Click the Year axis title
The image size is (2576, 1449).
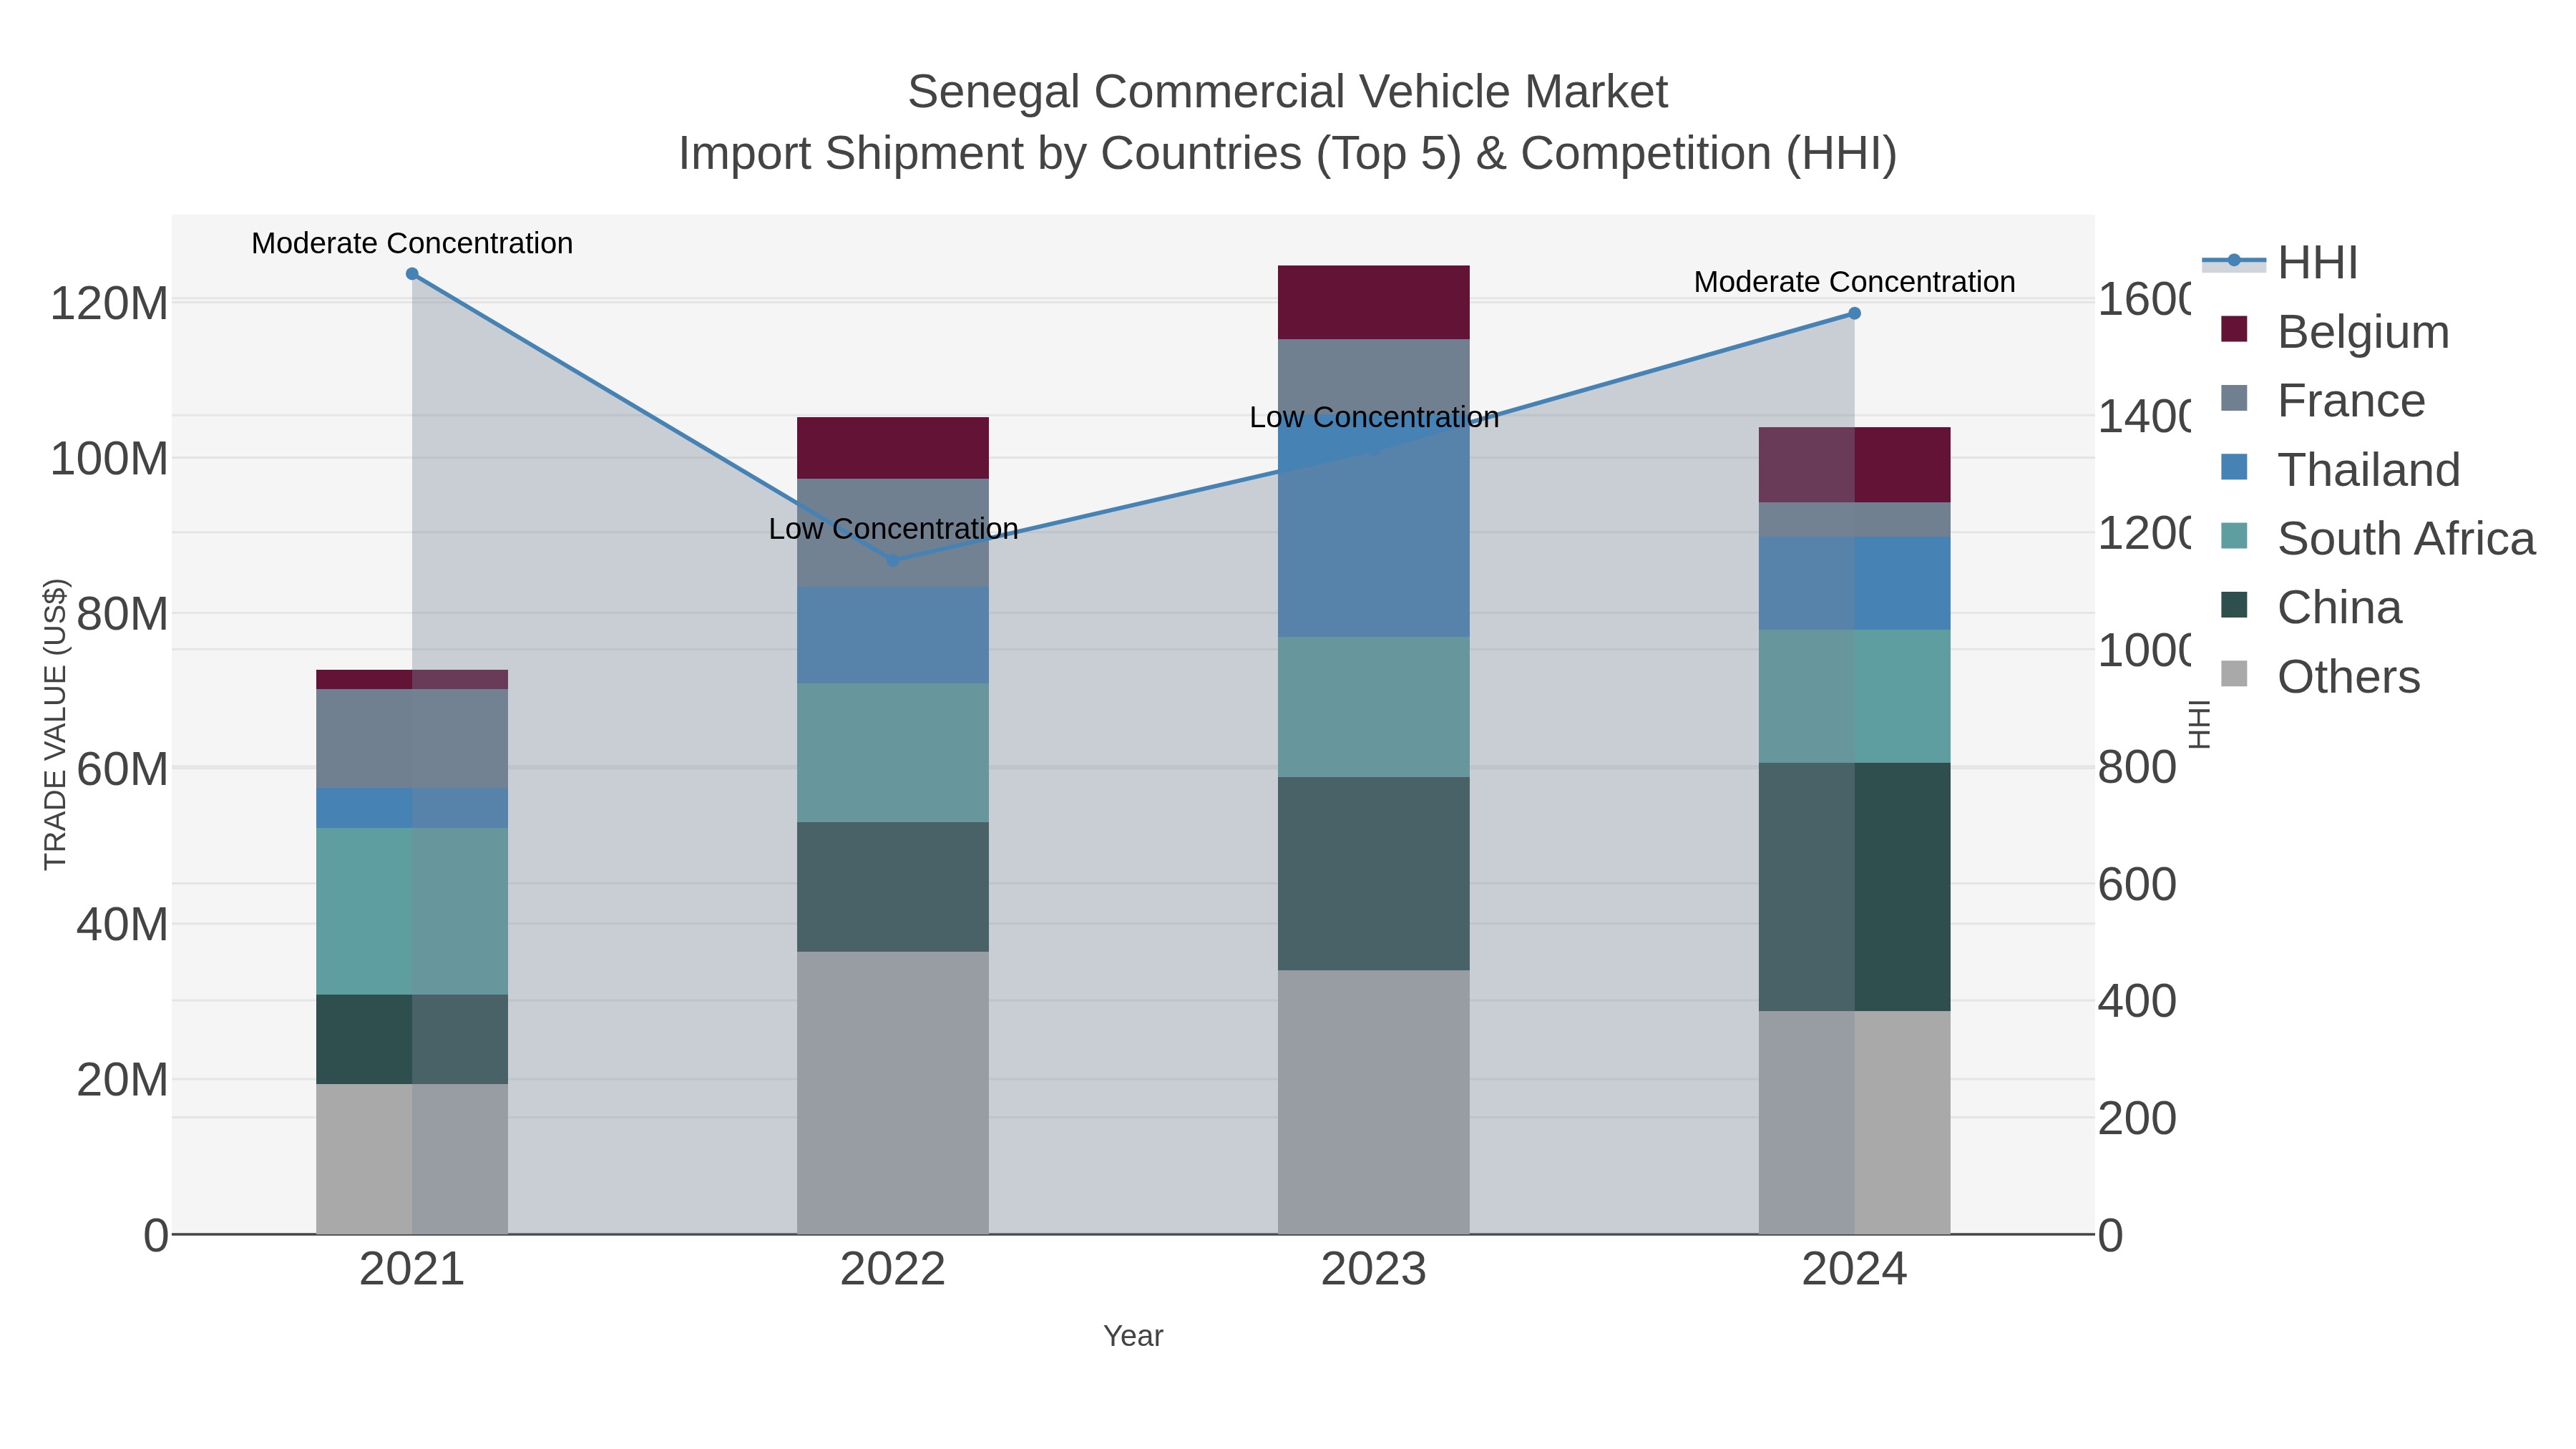(x=1133, y=1336)
